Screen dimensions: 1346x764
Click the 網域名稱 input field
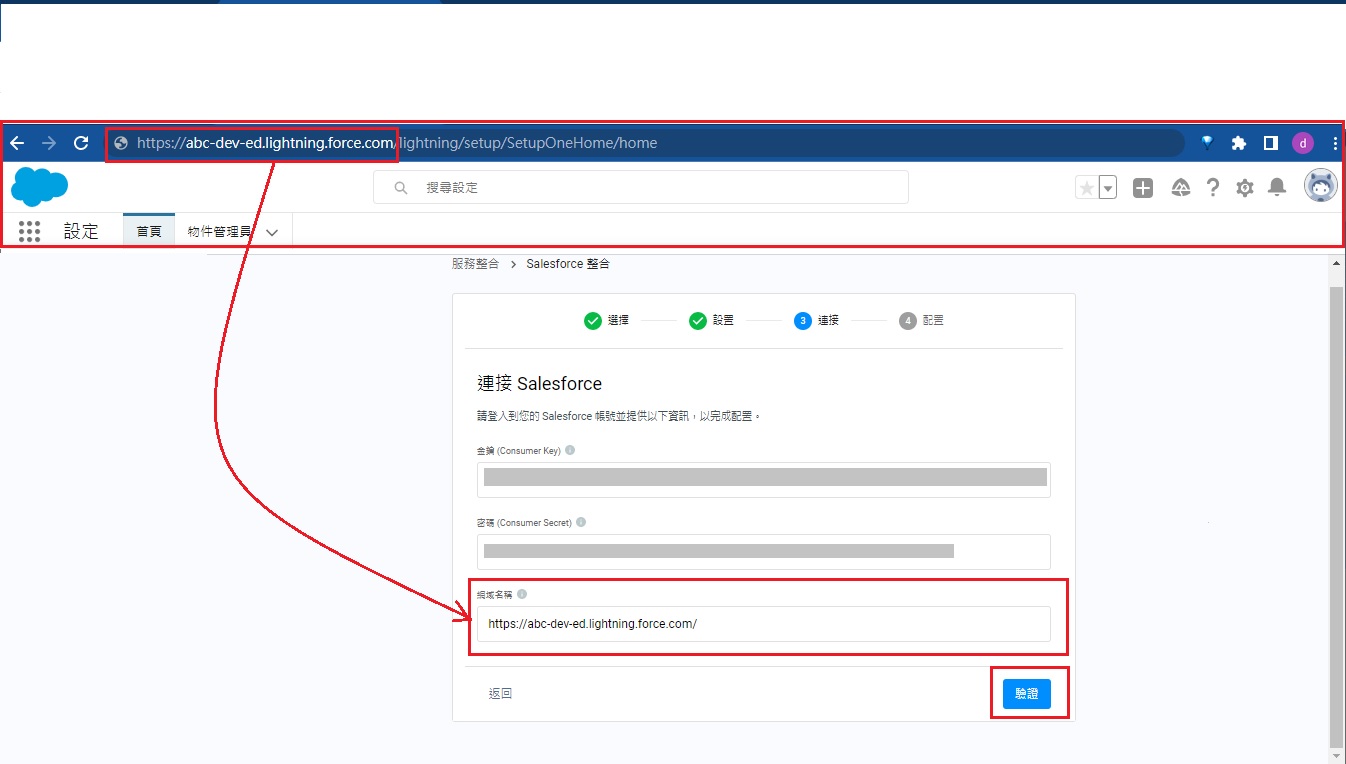click(x=764, y=624)
